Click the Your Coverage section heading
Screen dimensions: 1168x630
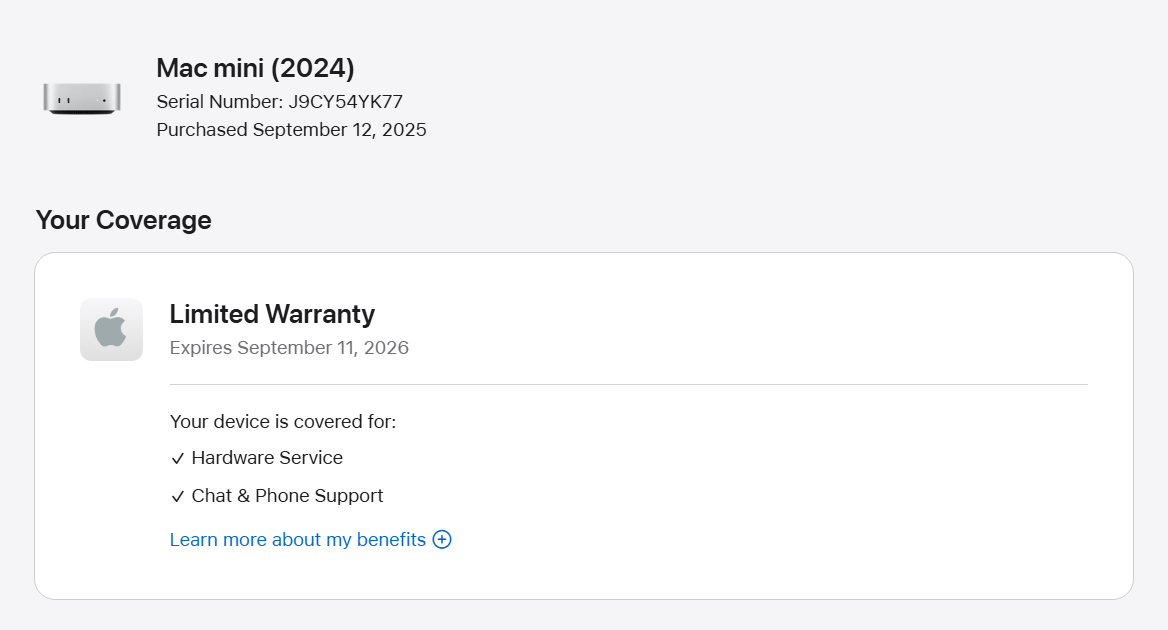click(124, 220)
